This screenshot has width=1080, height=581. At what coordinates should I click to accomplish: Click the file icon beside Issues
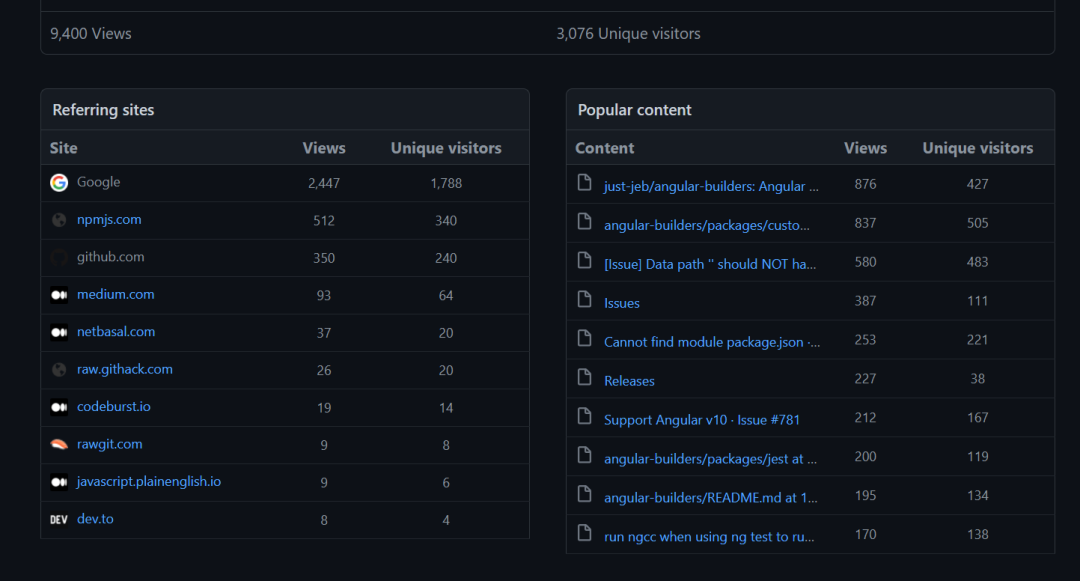coord(585,299)
